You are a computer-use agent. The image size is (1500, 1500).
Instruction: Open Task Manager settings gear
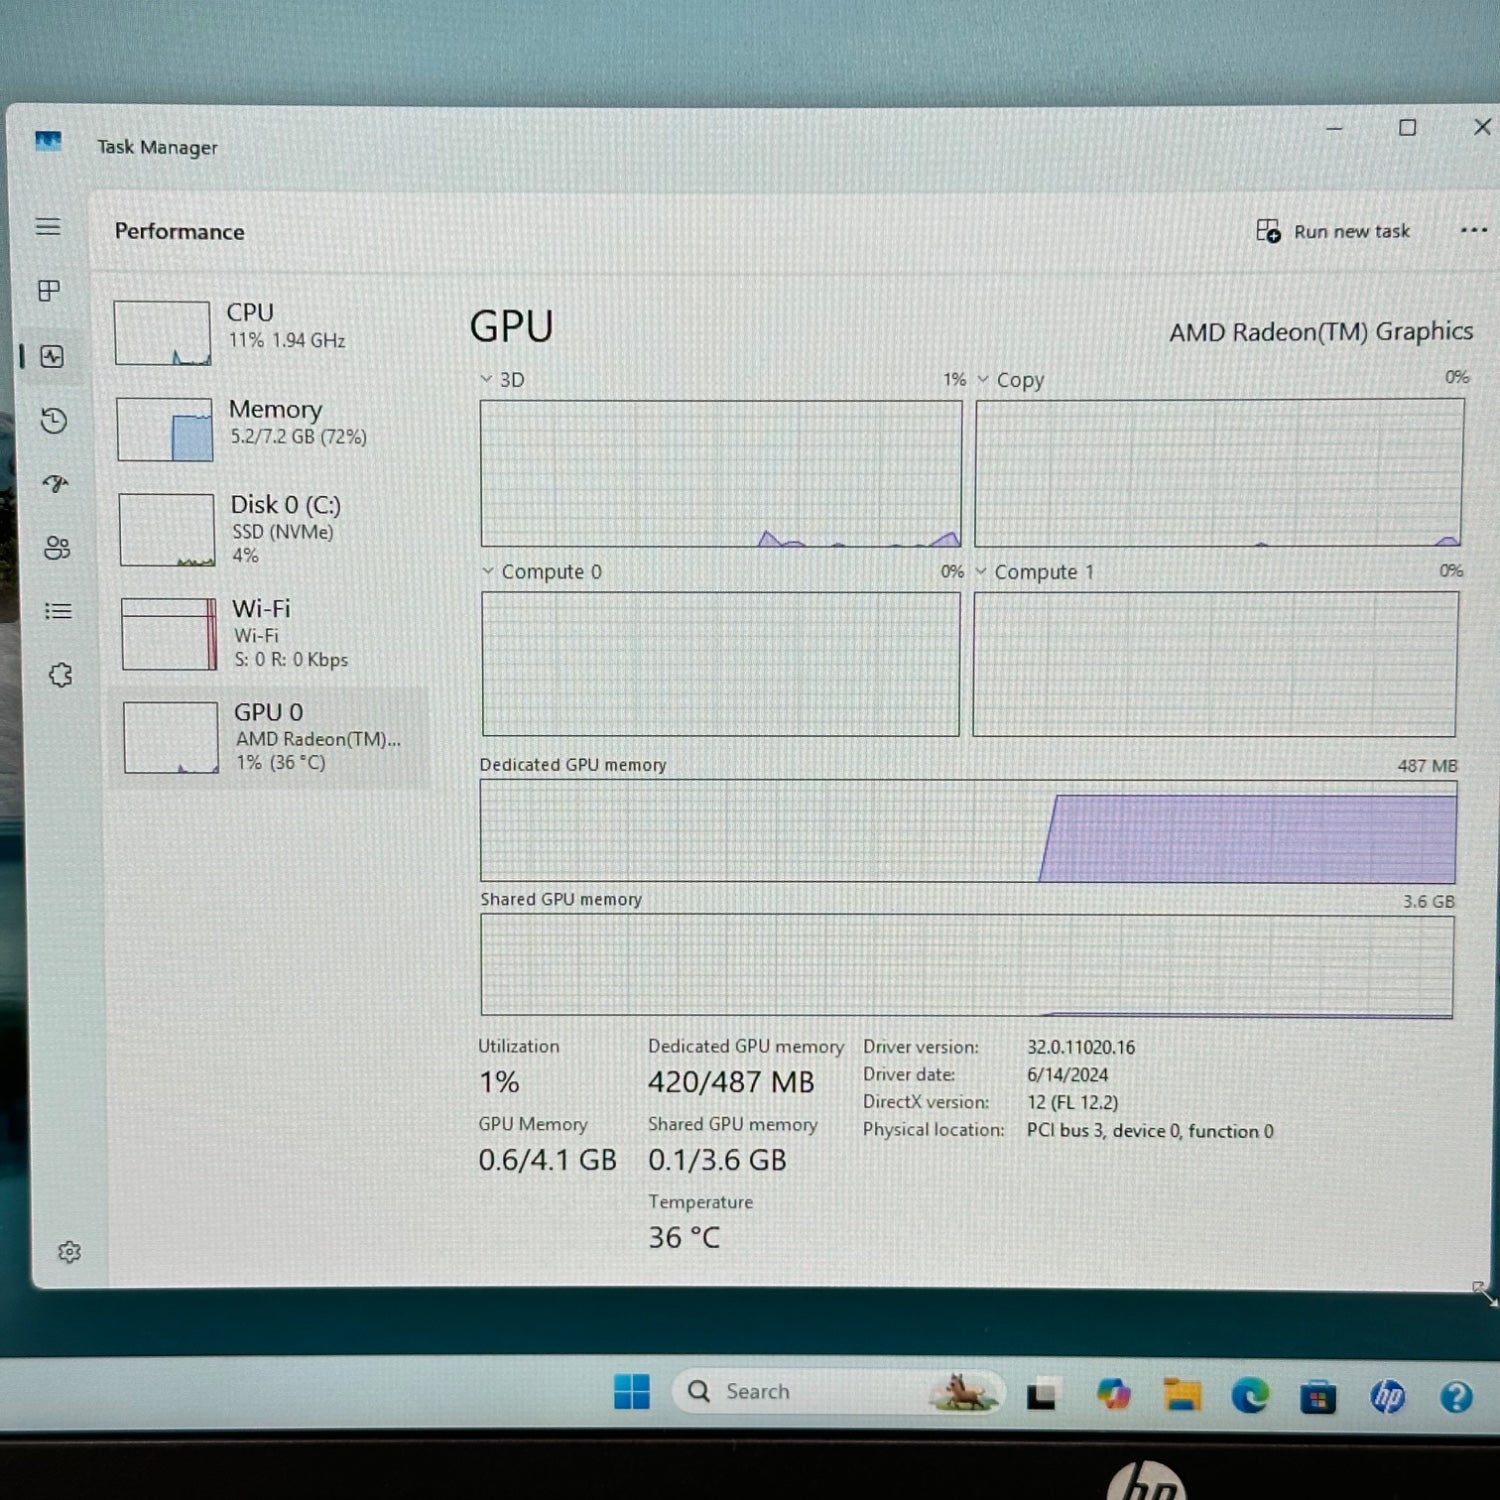pyautogui.click(x=69, y=1252)
